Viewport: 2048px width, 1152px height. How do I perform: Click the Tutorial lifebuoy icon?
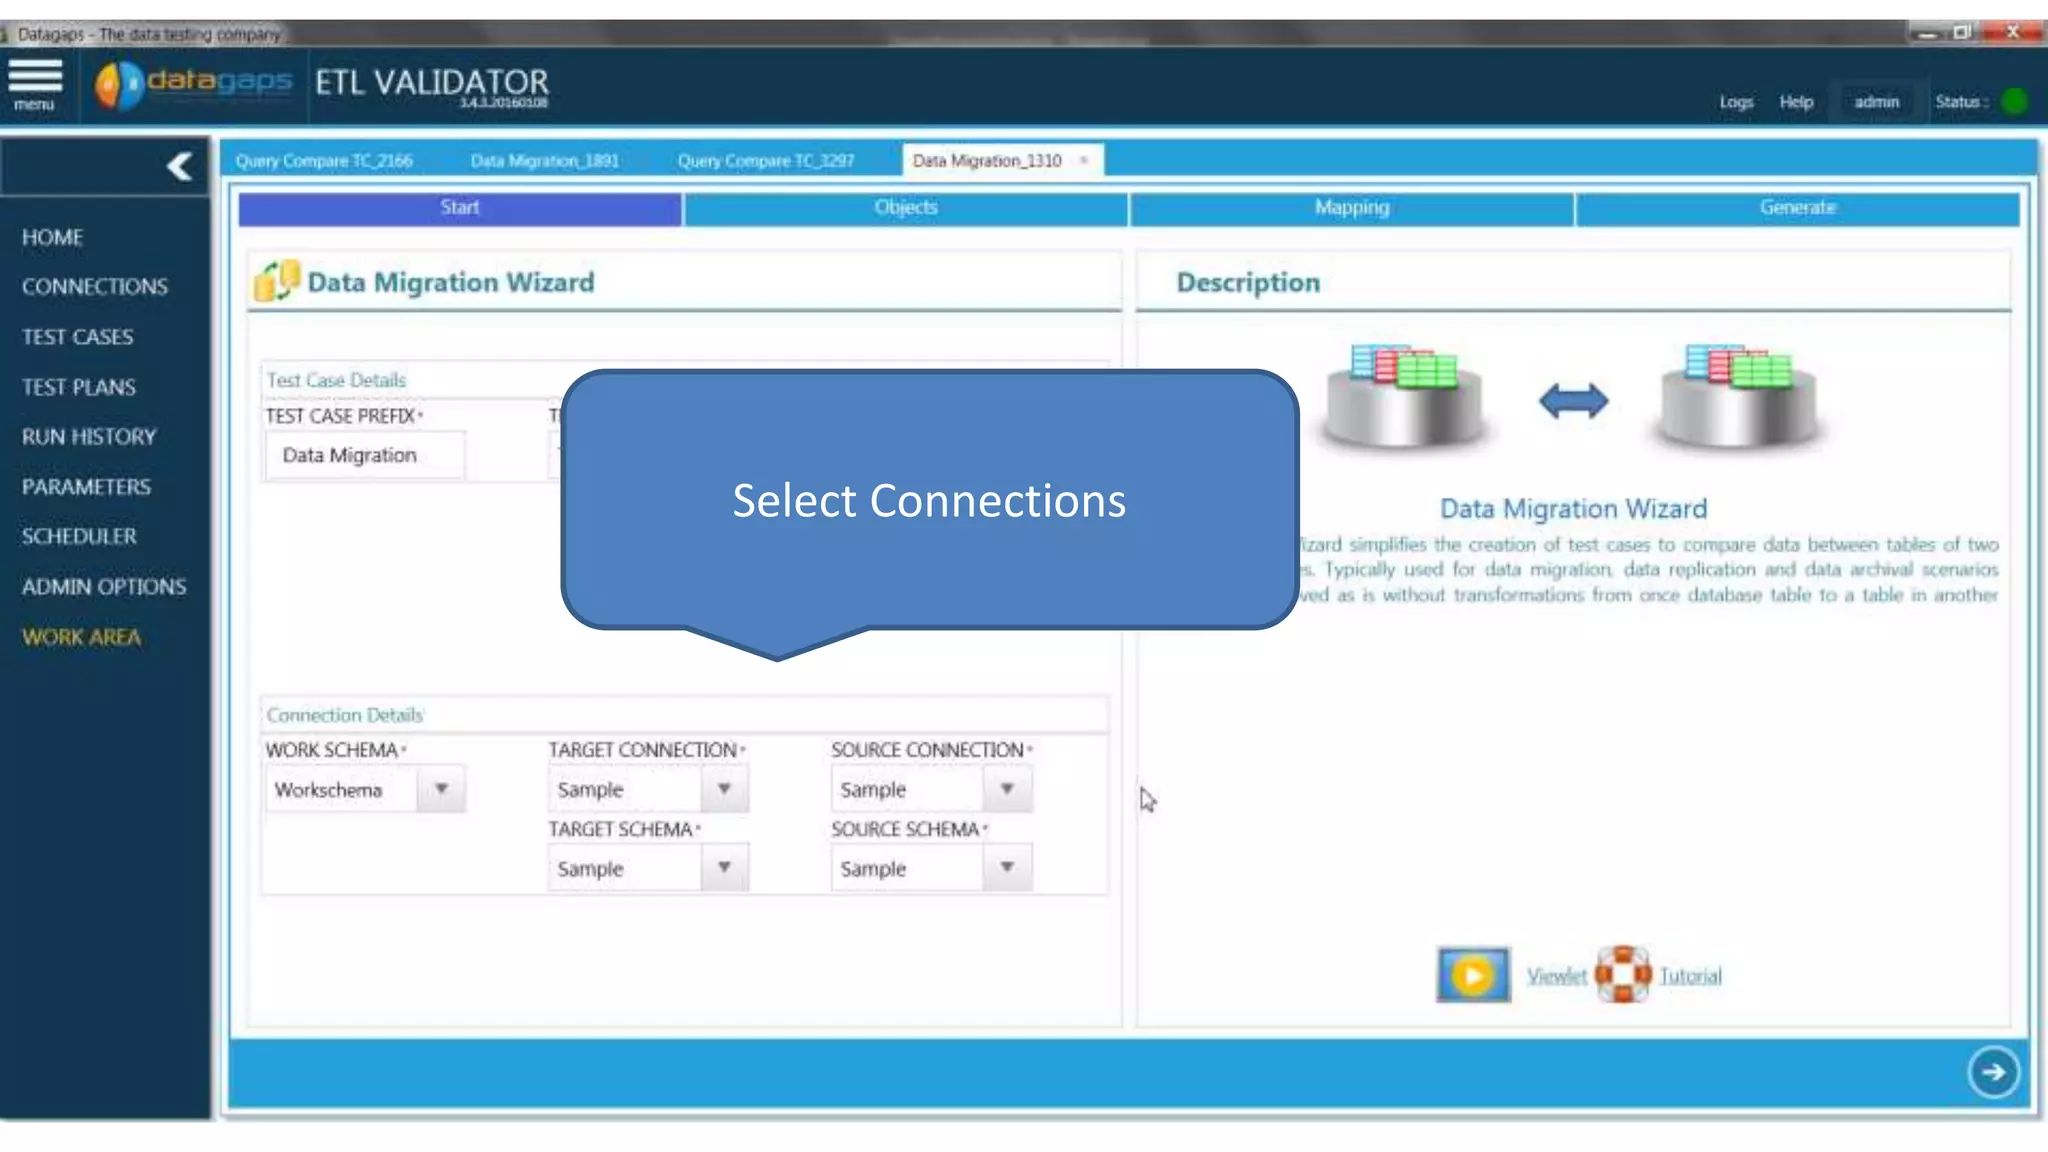(1623, 974)
